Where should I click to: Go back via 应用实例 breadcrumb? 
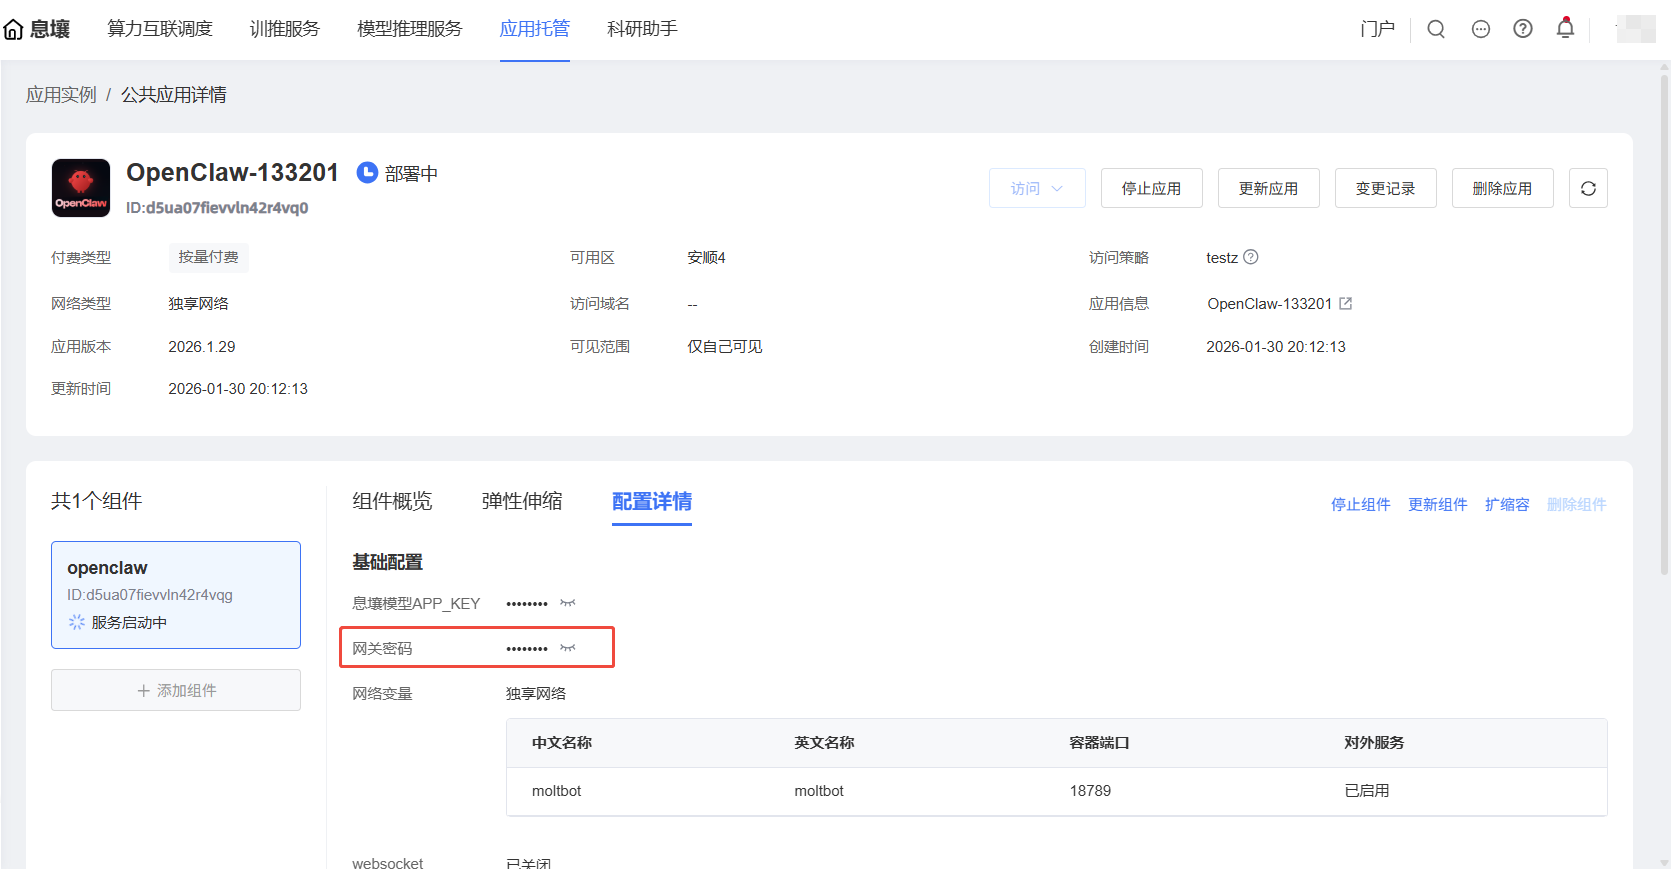coord(61,95)
